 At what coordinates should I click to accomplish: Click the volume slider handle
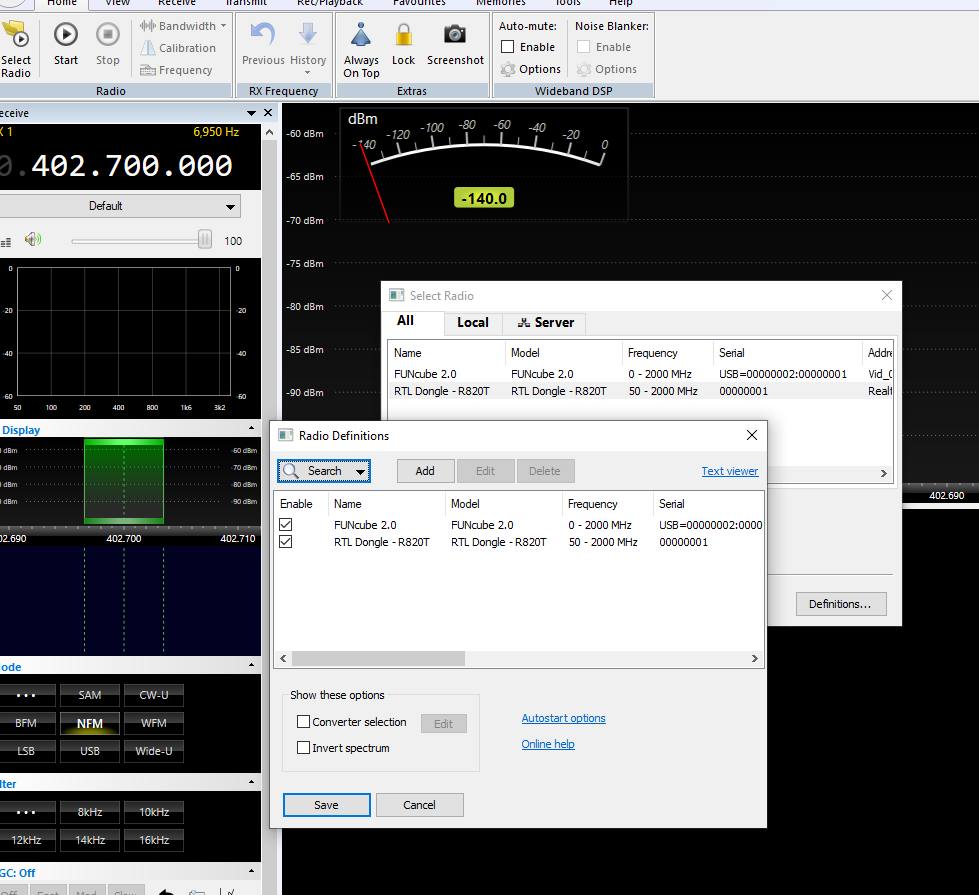point(205,240)
